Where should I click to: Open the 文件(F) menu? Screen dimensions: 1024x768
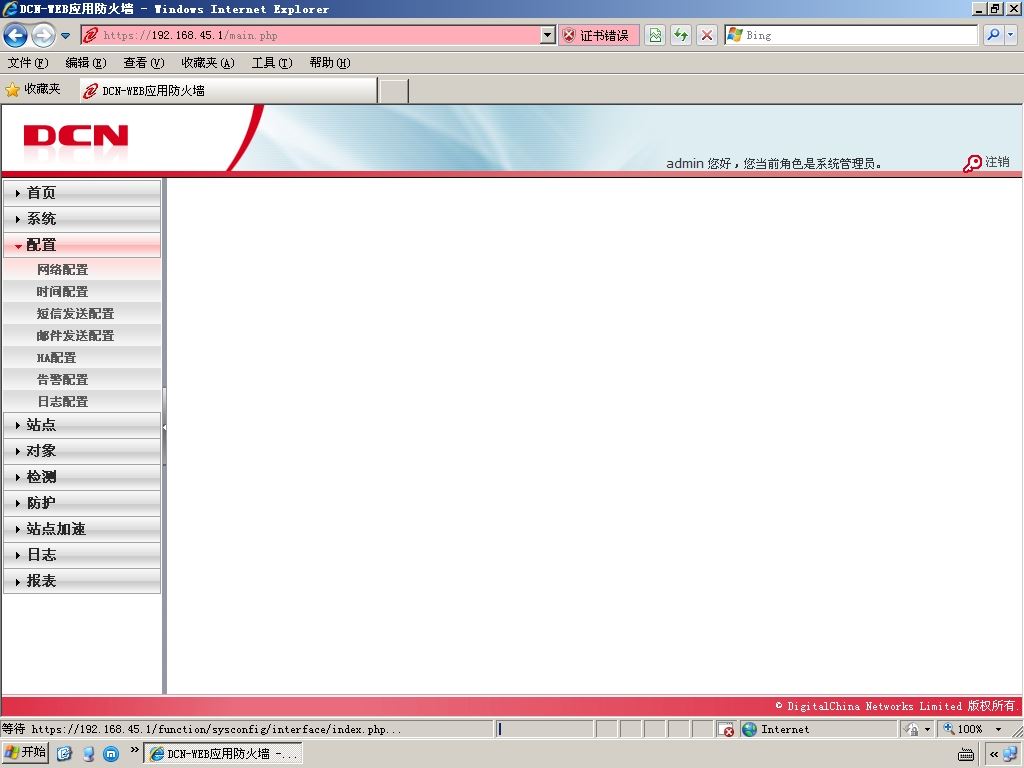pos(28,63)
